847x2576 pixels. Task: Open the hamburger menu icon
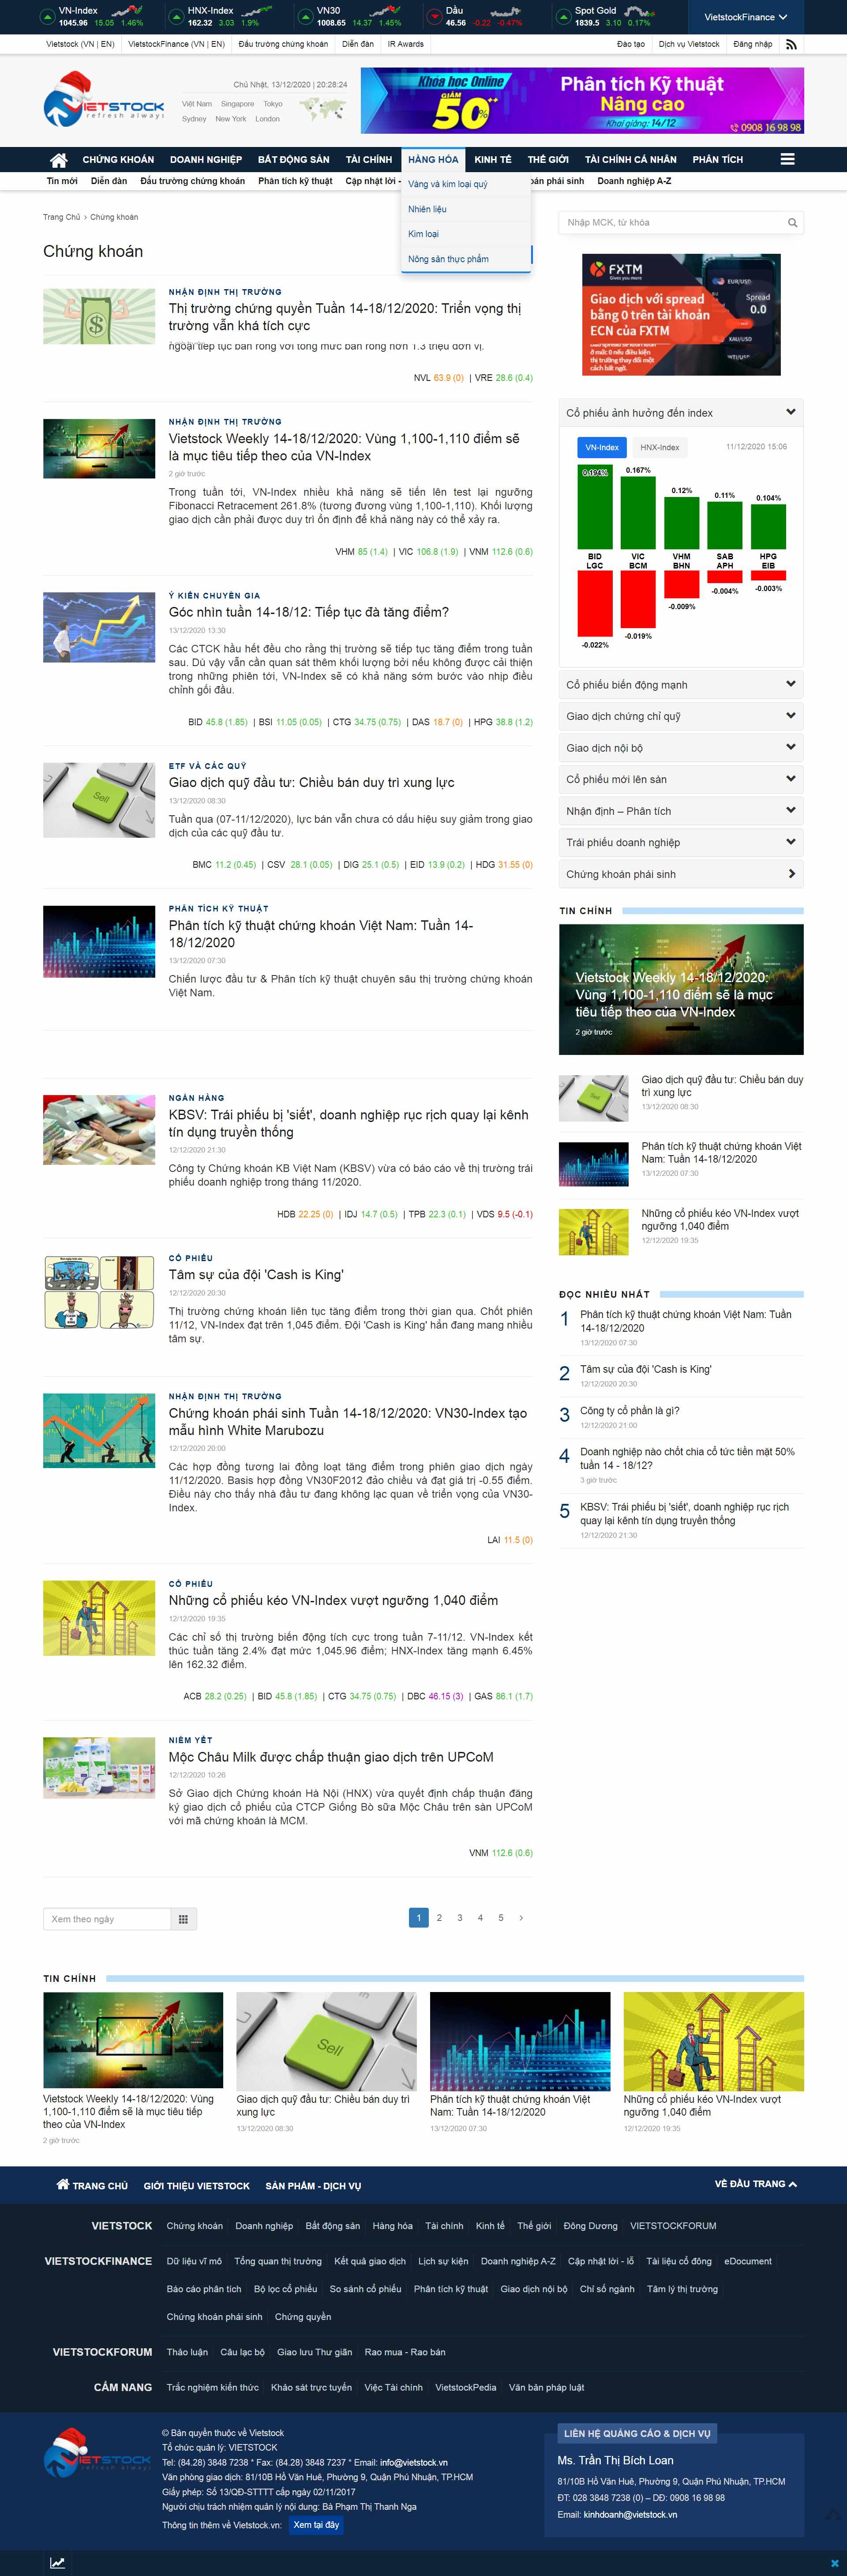click(787, 160)
